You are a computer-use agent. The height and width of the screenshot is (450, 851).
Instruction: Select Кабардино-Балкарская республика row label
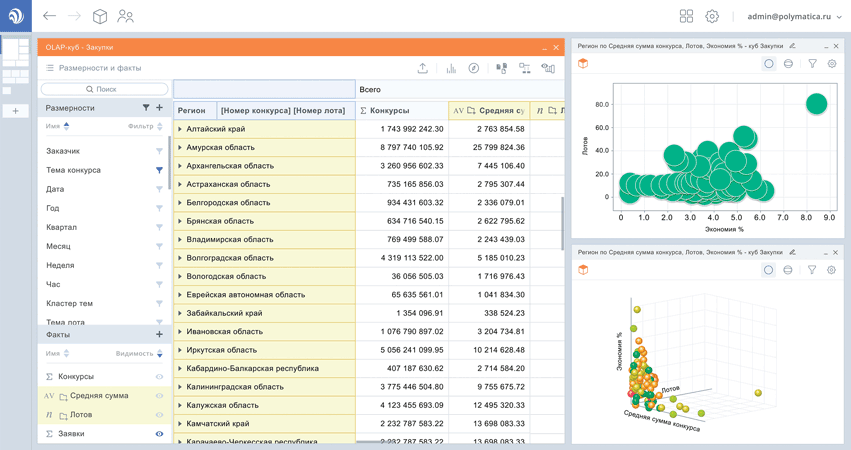click(x=252, y=368)
